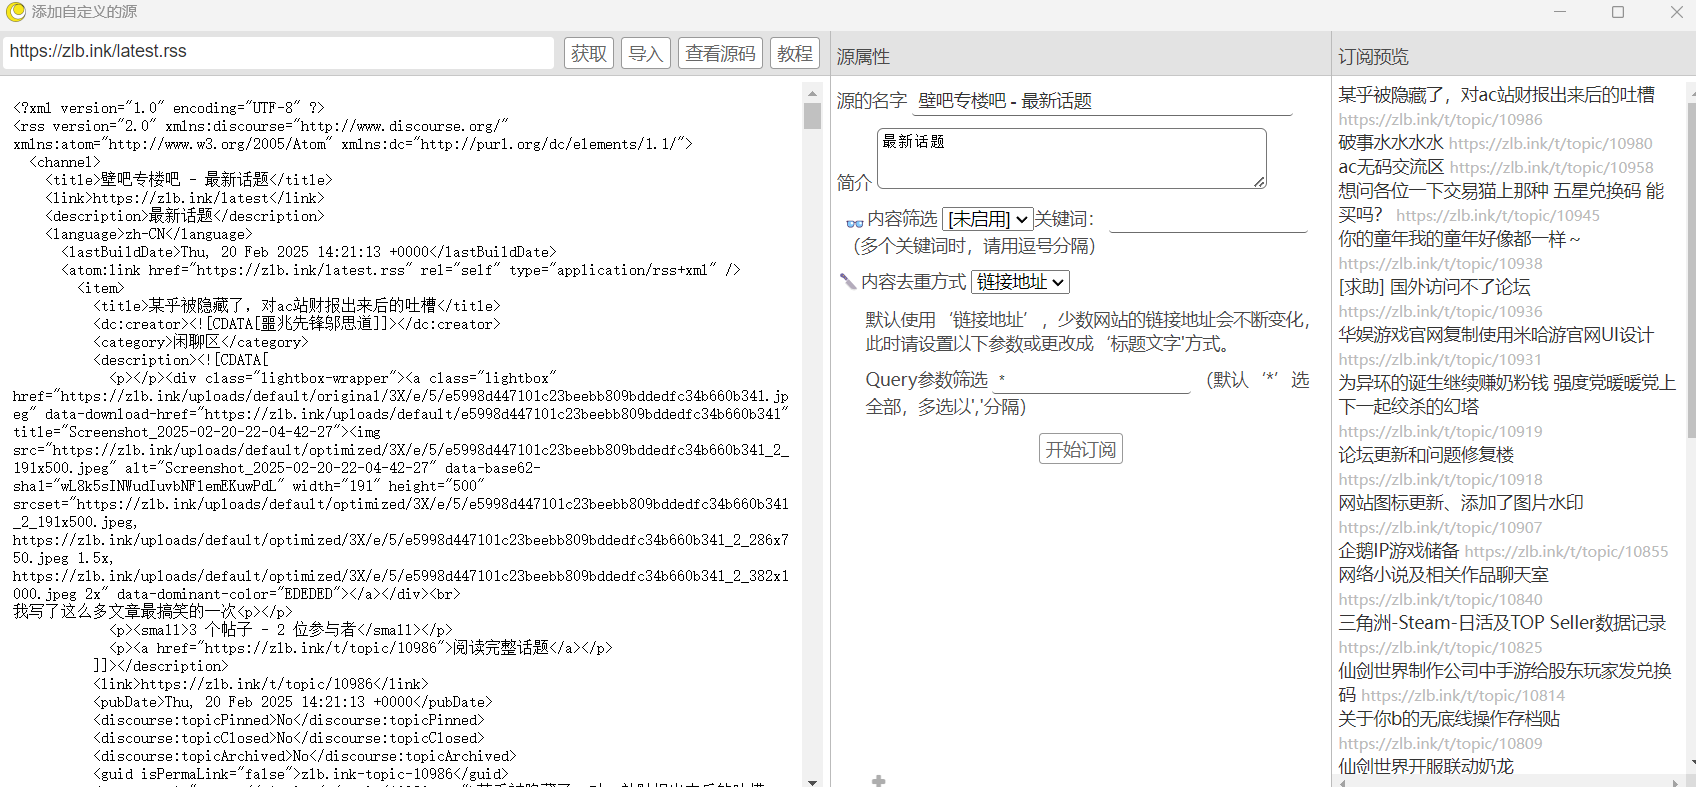Click the XML scrollbar up arrow
1696x787 pixels.
pos(812,93)
